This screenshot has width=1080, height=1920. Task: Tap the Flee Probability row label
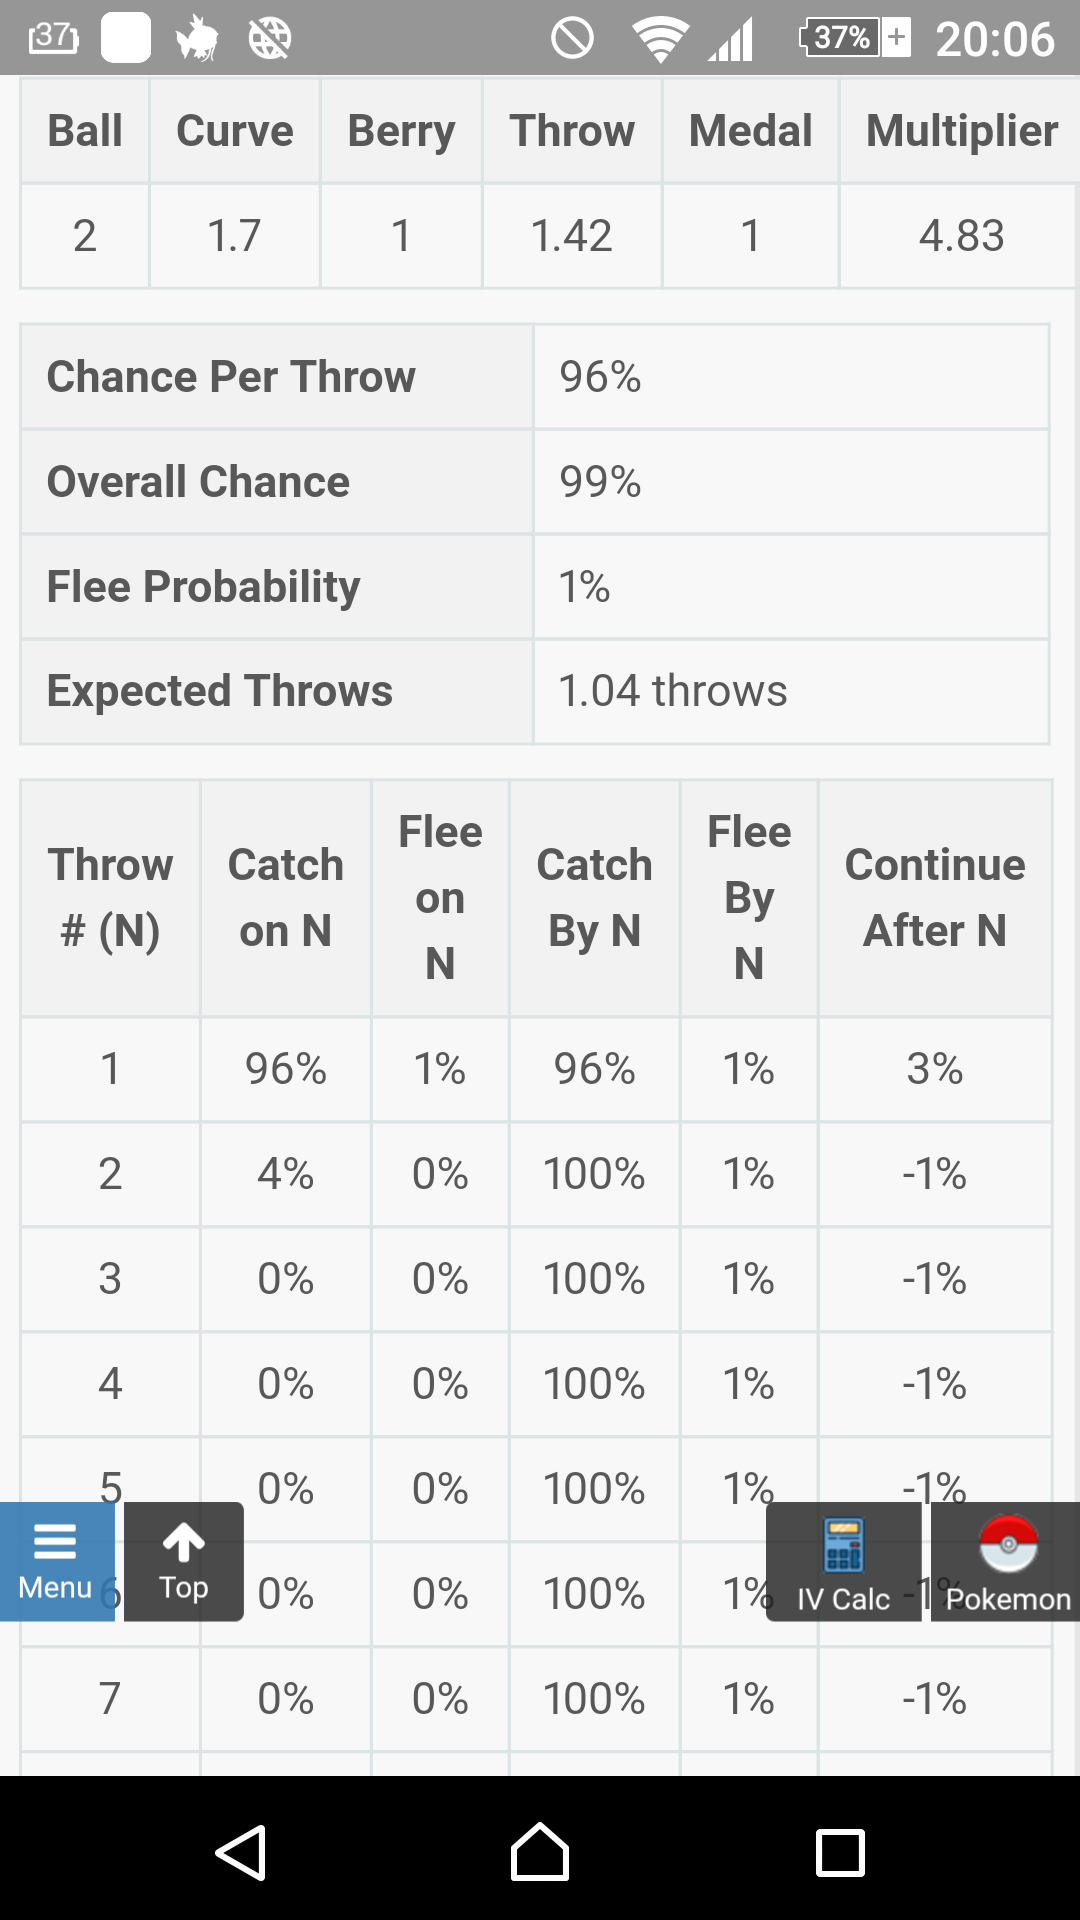click(x=204, y=587)
